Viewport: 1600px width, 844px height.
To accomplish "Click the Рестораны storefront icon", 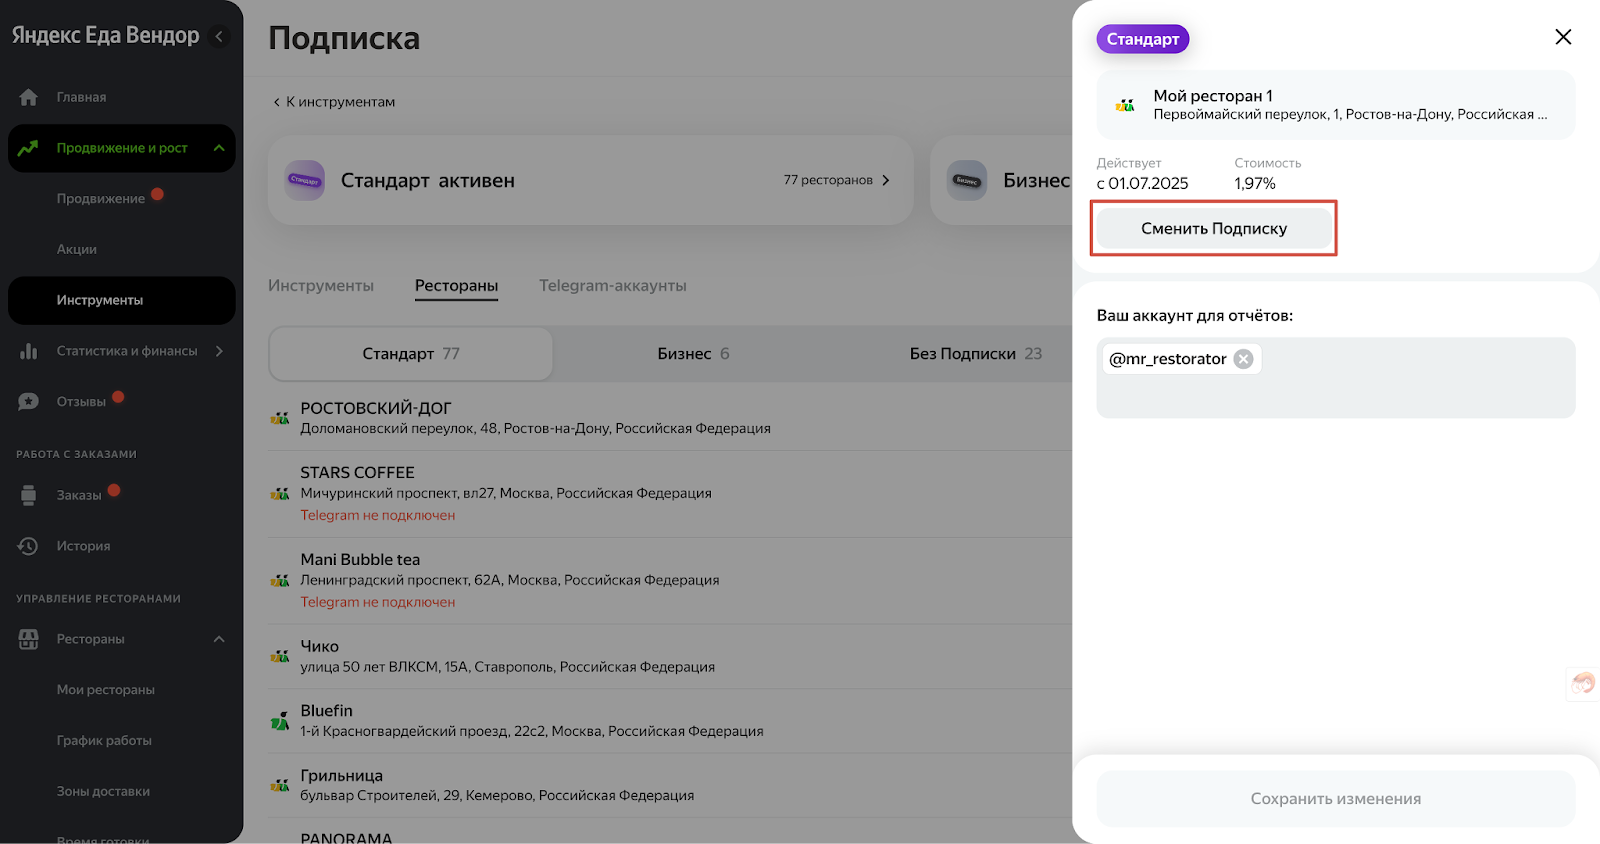I will pyautogui.click(x=29, y=639).
